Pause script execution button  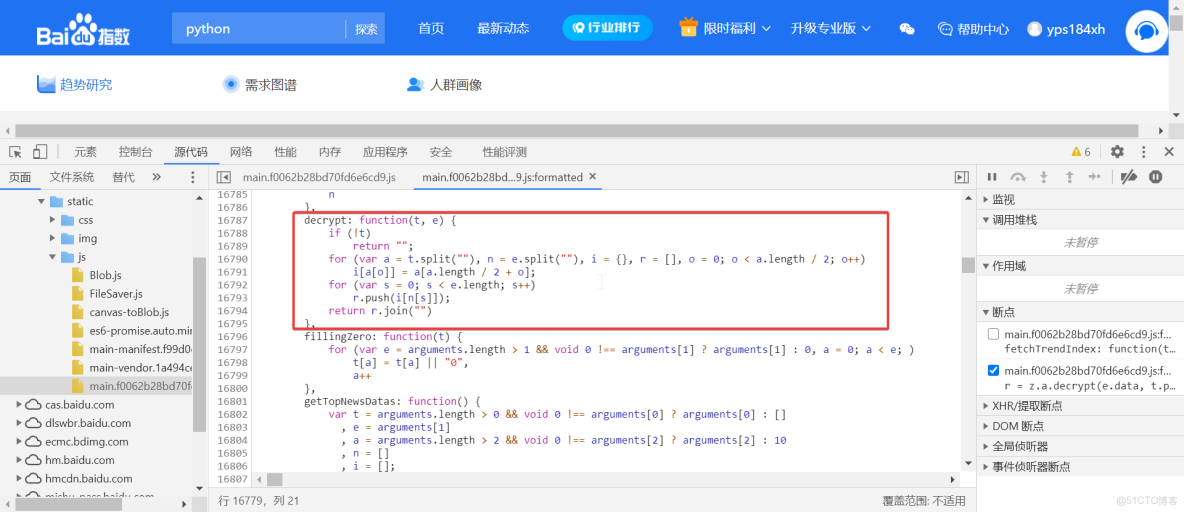click(992, 177)
